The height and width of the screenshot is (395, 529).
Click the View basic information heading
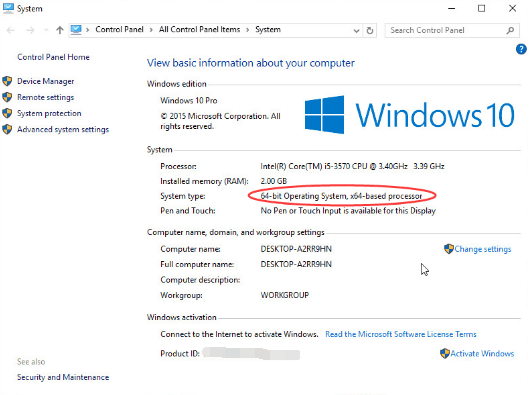coord(251,63)
